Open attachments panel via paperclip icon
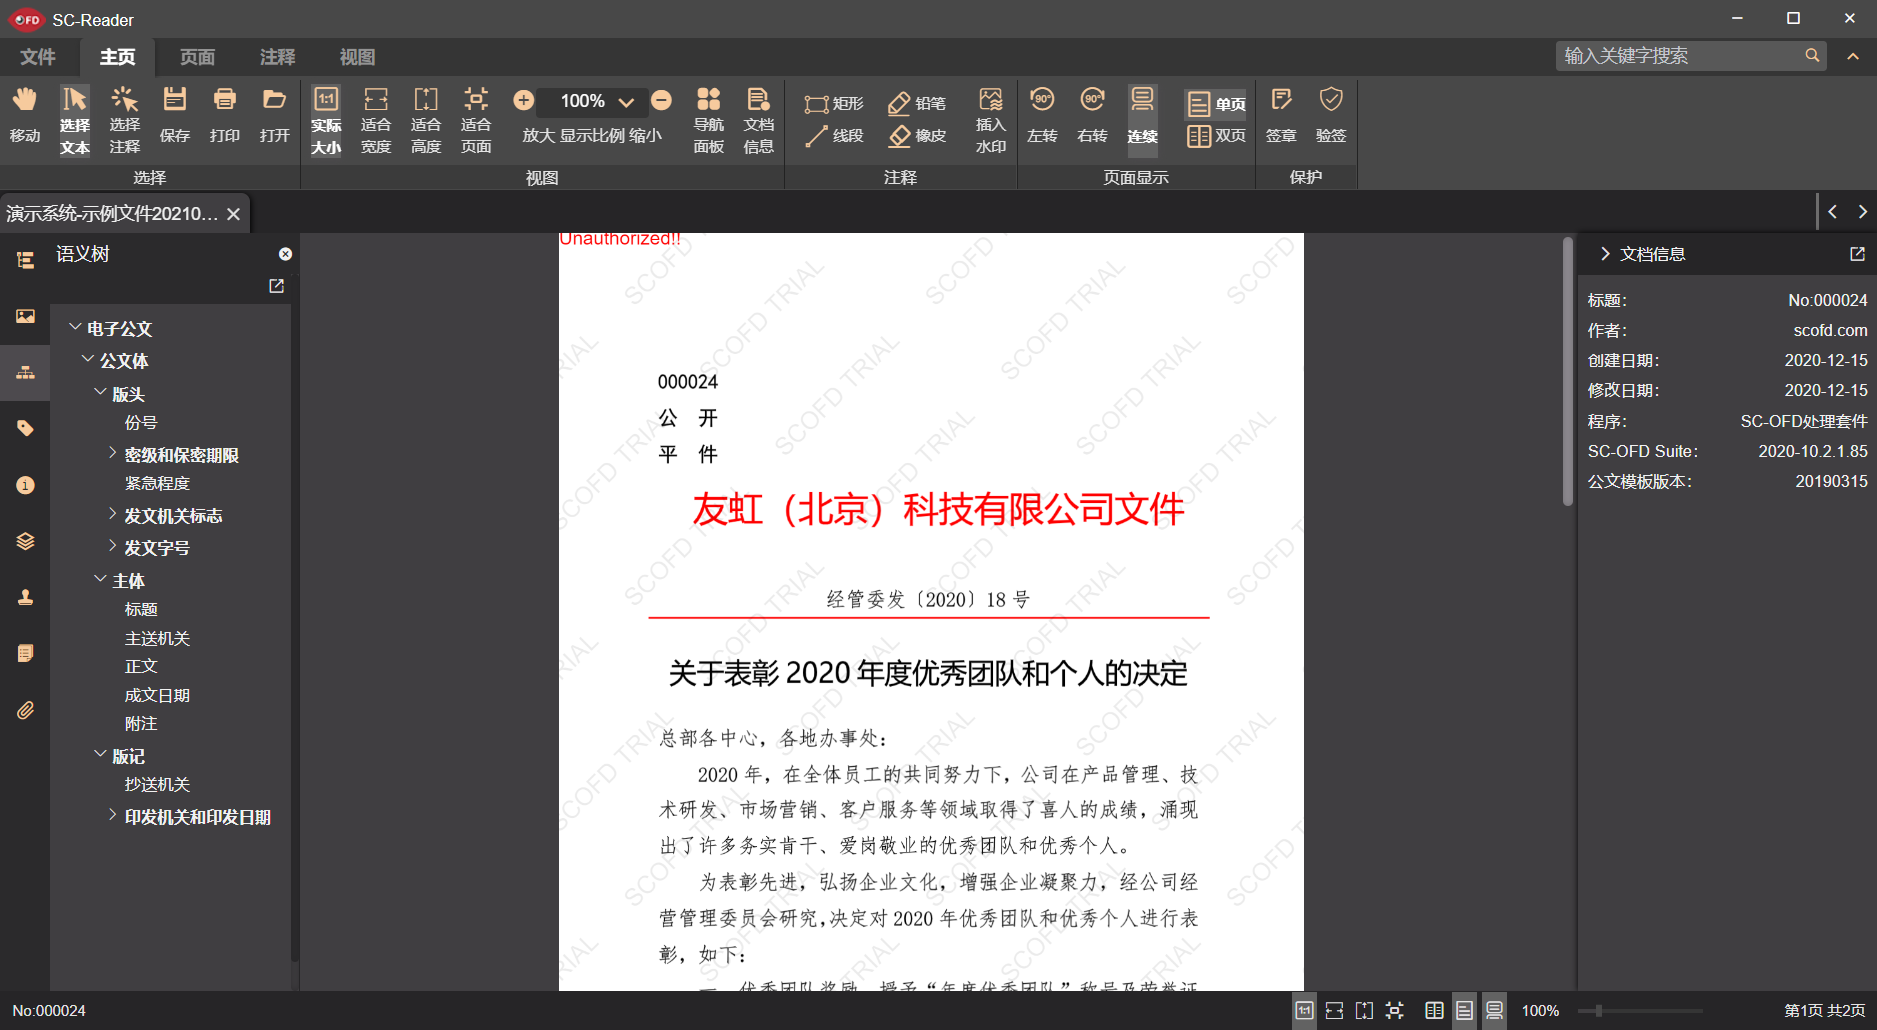1877x1030 pixels. (x=25, y=710)
